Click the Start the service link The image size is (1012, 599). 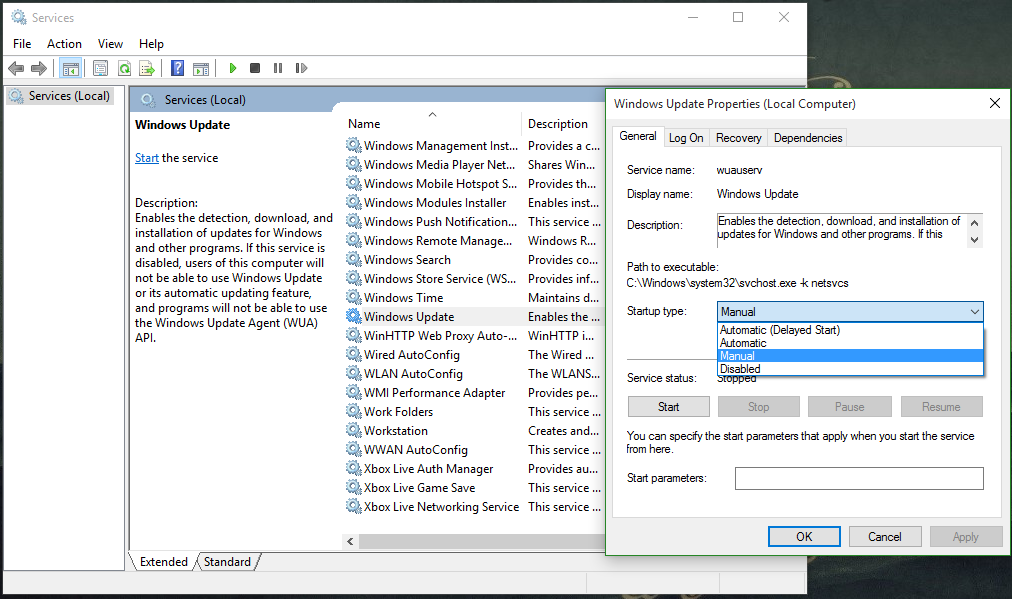[x=147, y=157]
